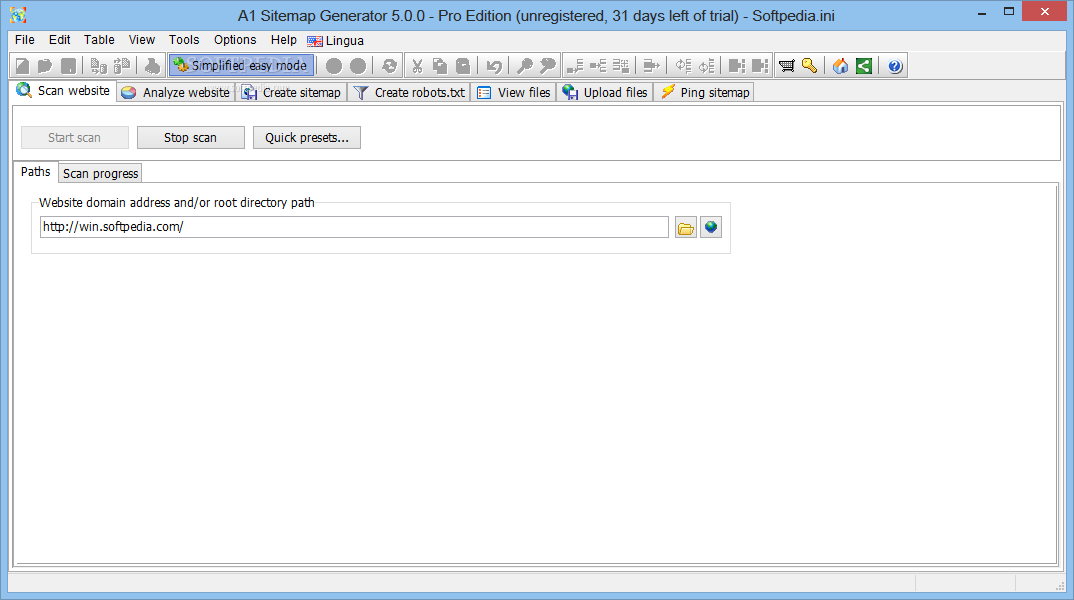
Task: Switch to the Create sitemap tab
Action: pos(292,92)
